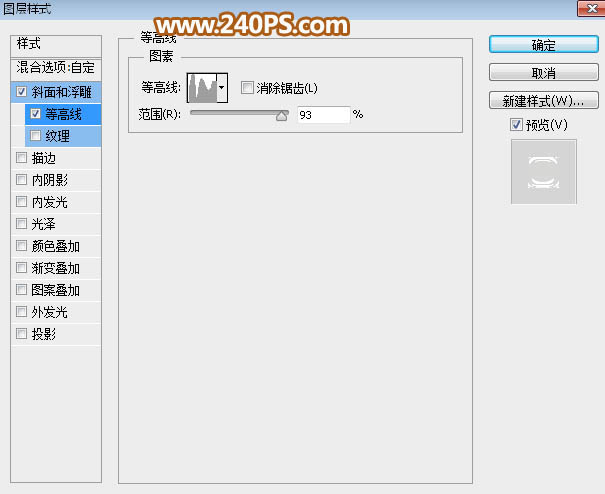Enable the 光泽 checkbox
Image resolution: width=605 pixels, height=494 pixels.
click(x=21, y=224)
